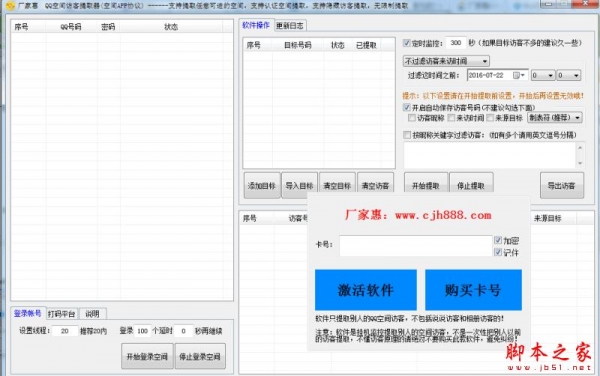
Task: Switch to the 登录帐号 tab
Action: pos(28,313)
